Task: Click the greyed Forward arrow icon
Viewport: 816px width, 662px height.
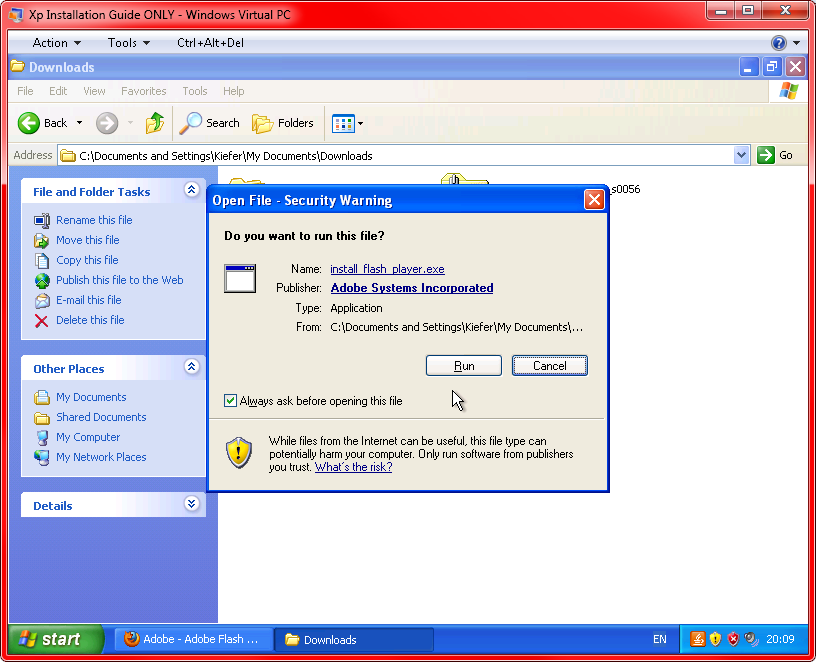Action: (x=107, y=123)
